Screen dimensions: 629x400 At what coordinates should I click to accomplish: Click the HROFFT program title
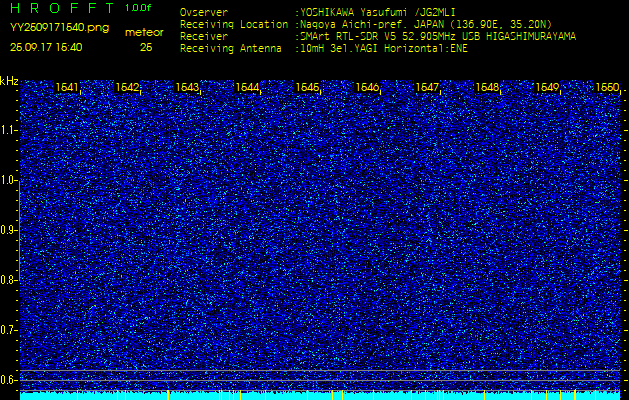tap(62, 8)
